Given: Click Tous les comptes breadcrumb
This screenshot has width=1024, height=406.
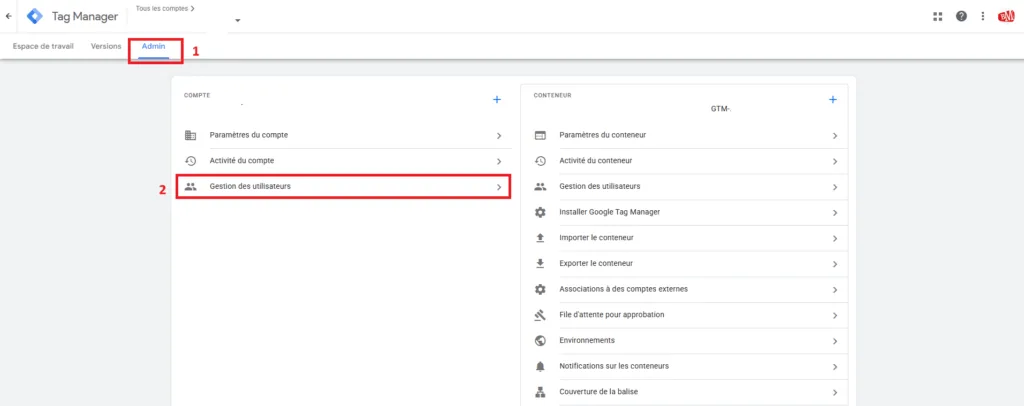Looking at the screenshot, I should (165, 8).
